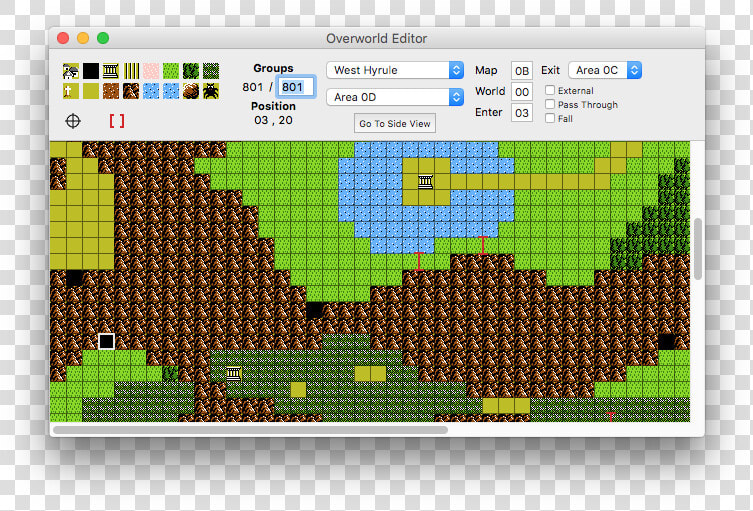Image resolution: width=753 pixels, height=511 pixels.
Task: Click the horizontal scrollbar under the map
Action: coord(251,430)
